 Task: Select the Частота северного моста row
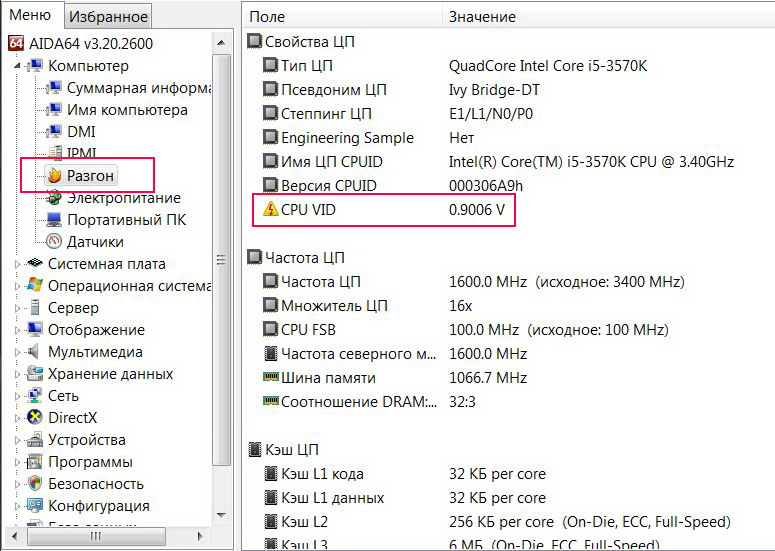[x=509, y=353]
